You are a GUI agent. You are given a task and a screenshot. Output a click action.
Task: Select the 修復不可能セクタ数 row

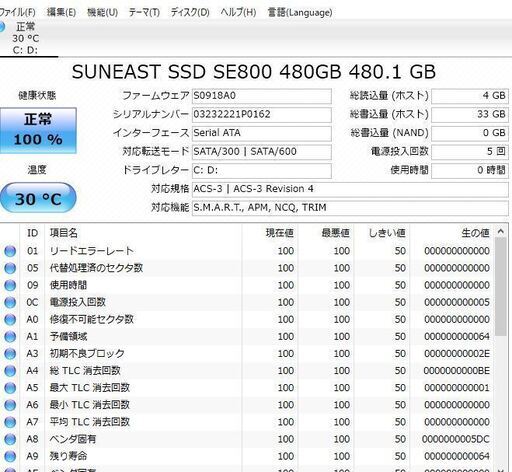[x=247, y=319]
